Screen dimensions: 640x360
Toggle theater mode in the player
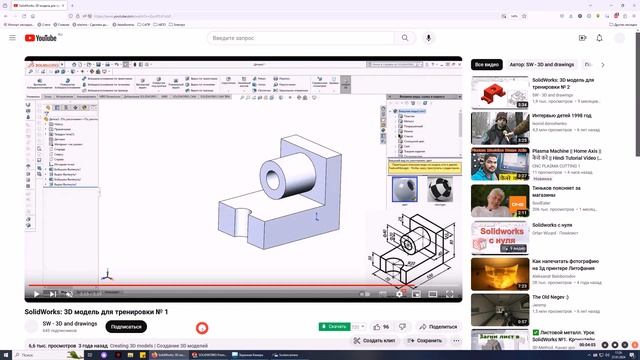click(x=433, y=294)
